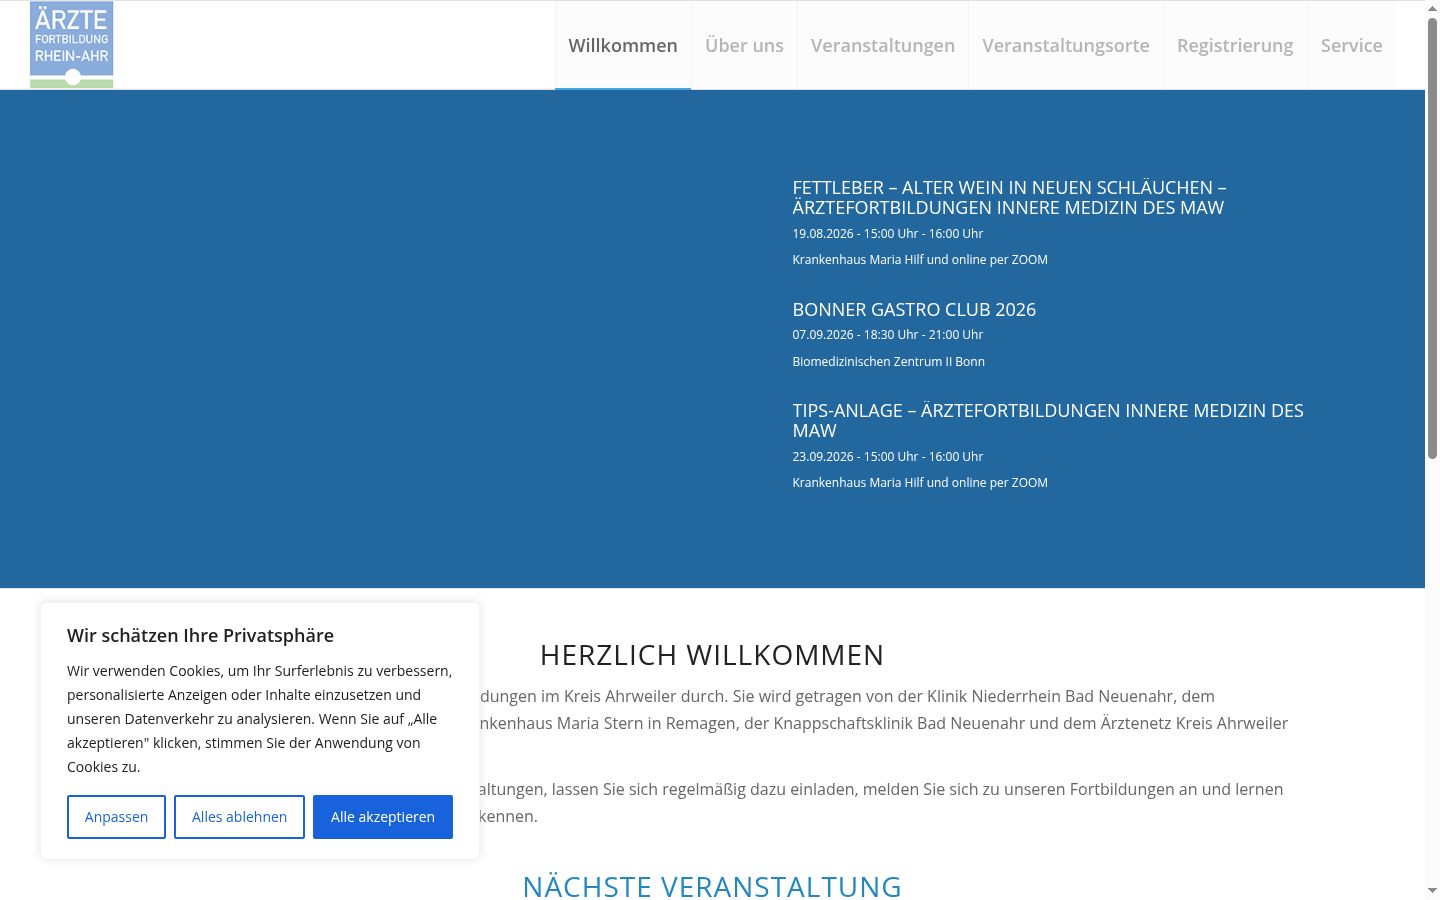The height and width of the screenshot is (900, 1440).
Task: Click Biomedizinischen Zentrum II Bonn location text
Action: [x=888, y=362]
